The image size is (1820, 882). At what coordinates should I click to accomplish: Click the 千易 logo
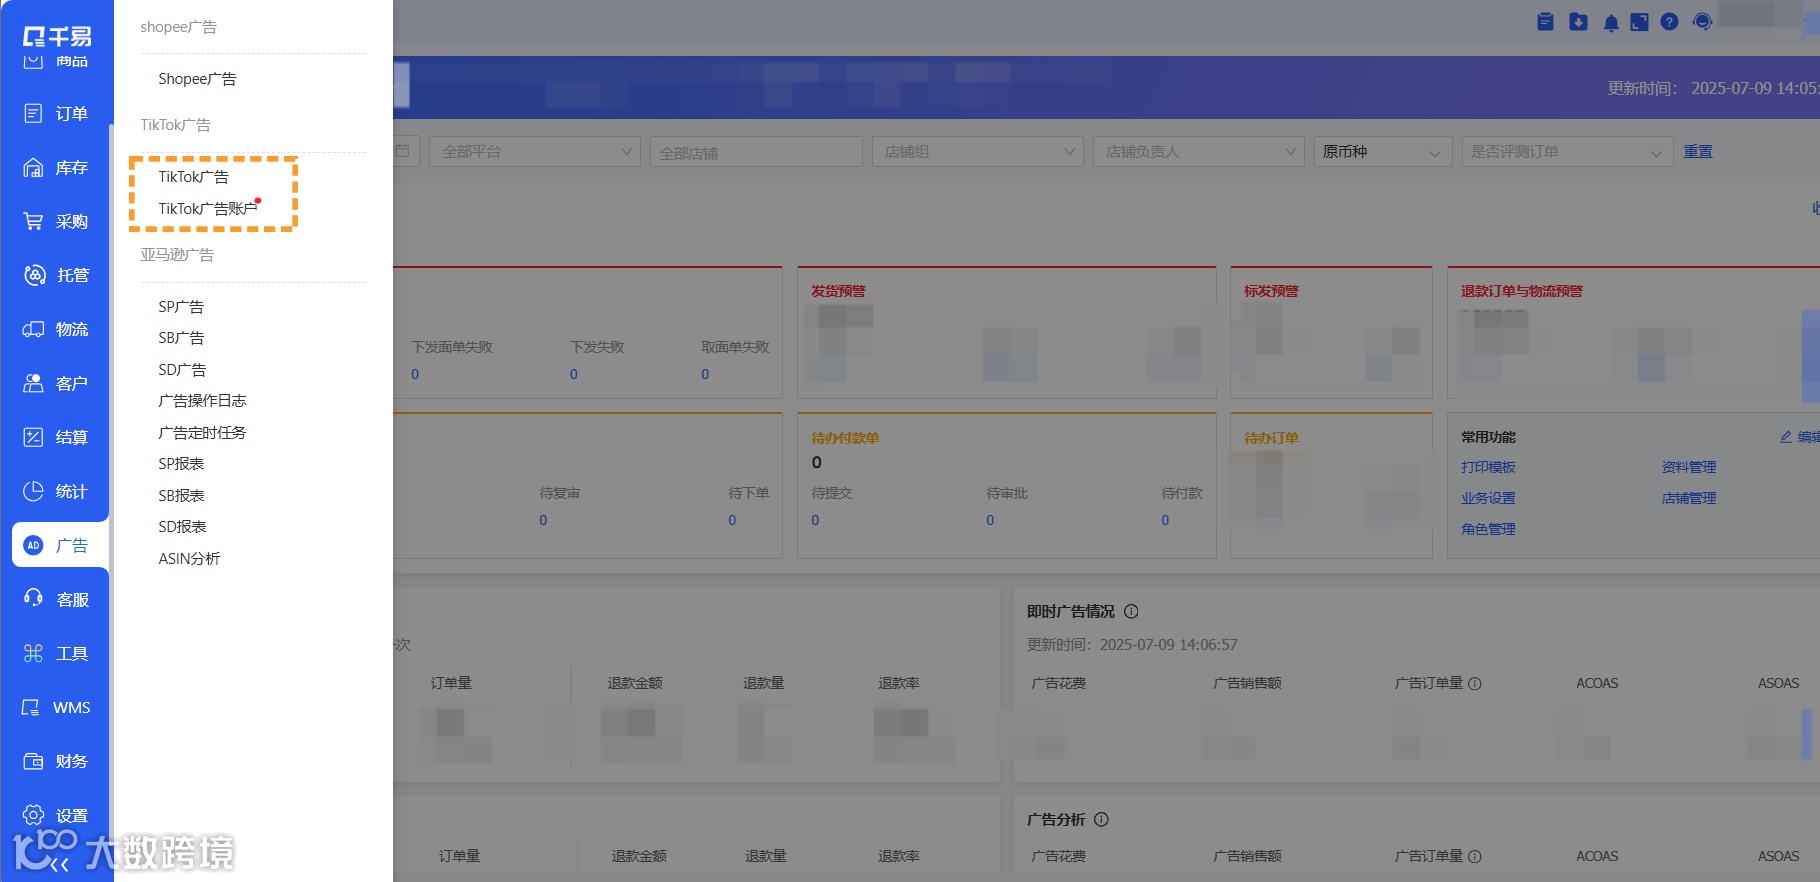click(57, 36)
